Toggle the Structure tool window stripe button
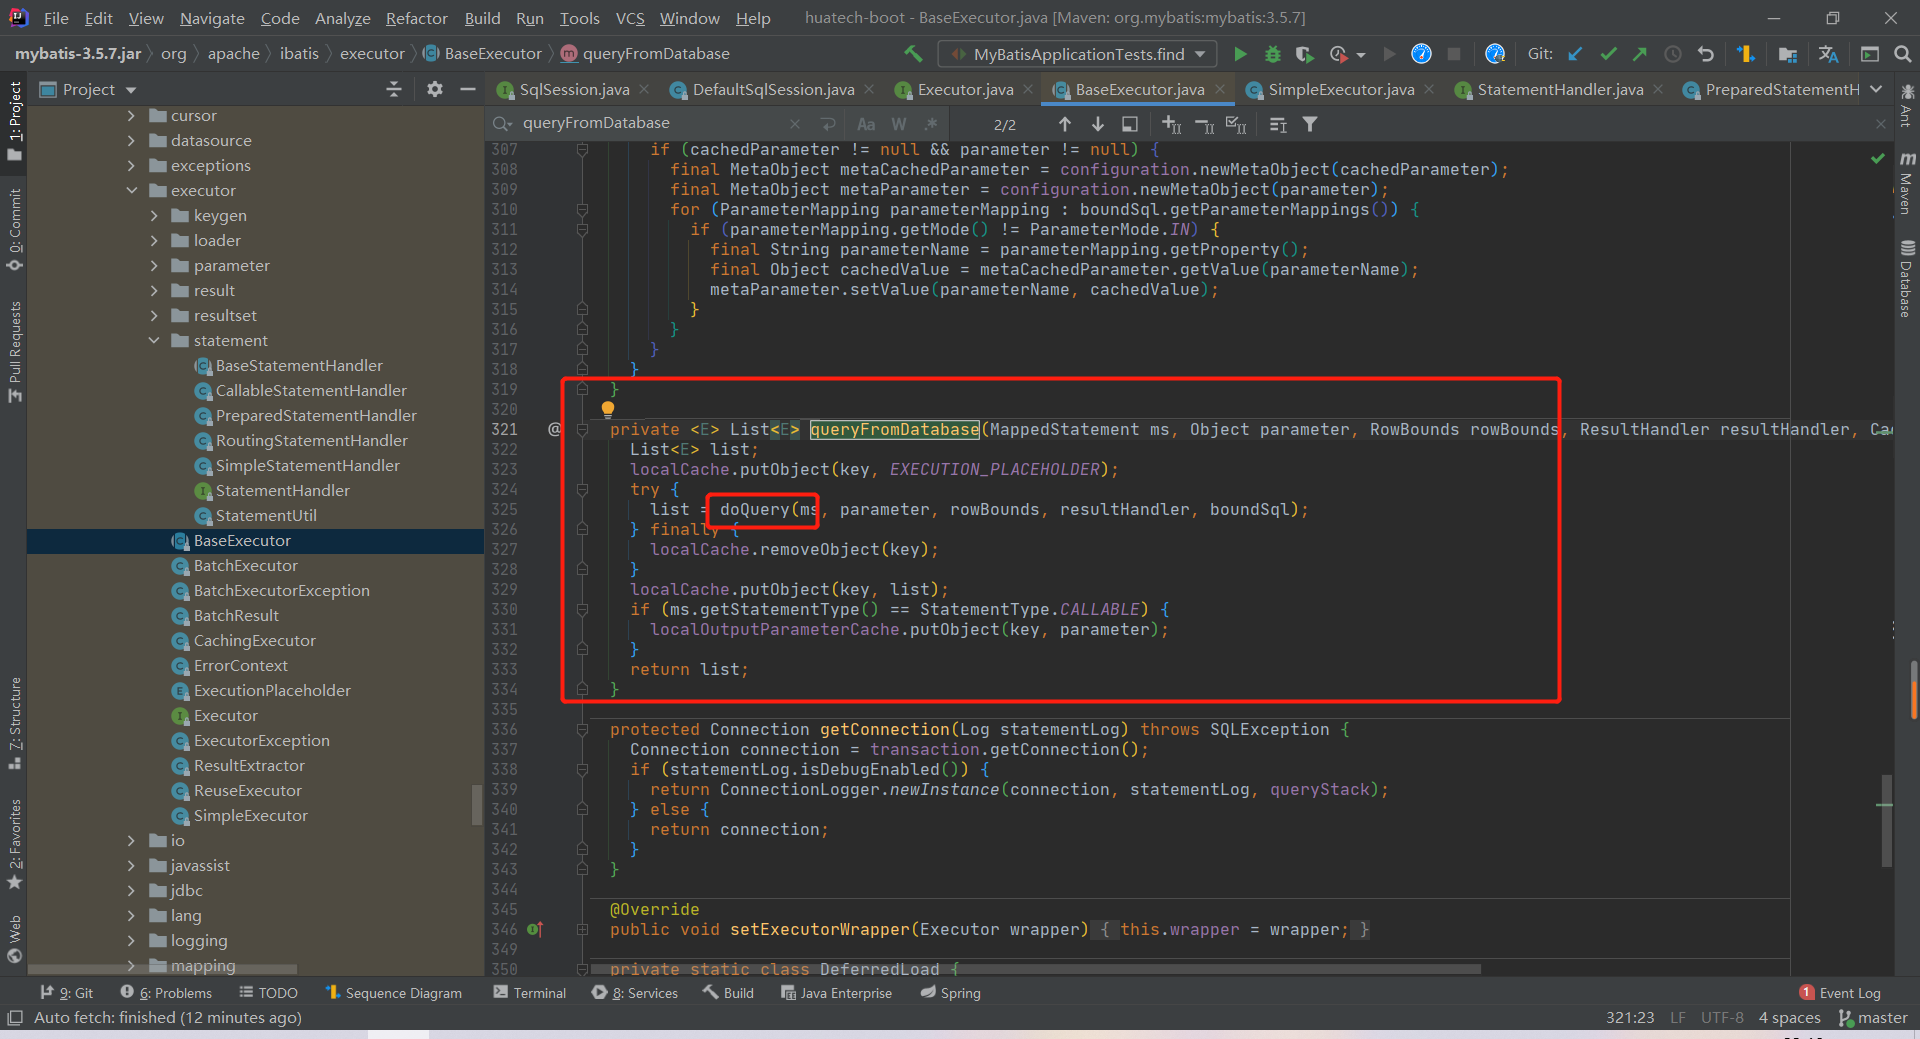Image resolution: width=1920 pixels, height=1039 pixels. click(14, 722)
